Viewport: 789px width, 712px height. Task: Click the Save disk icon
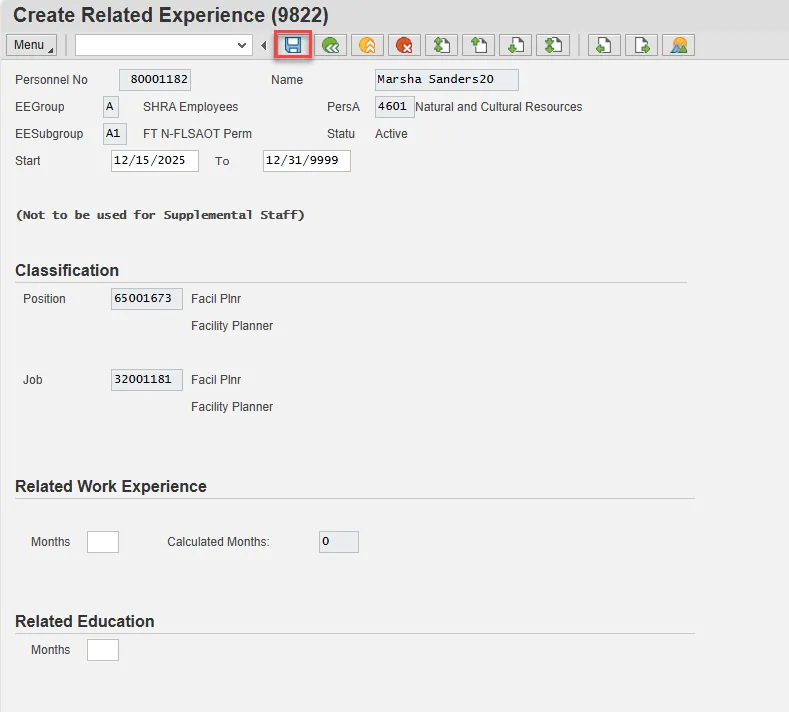293,45
